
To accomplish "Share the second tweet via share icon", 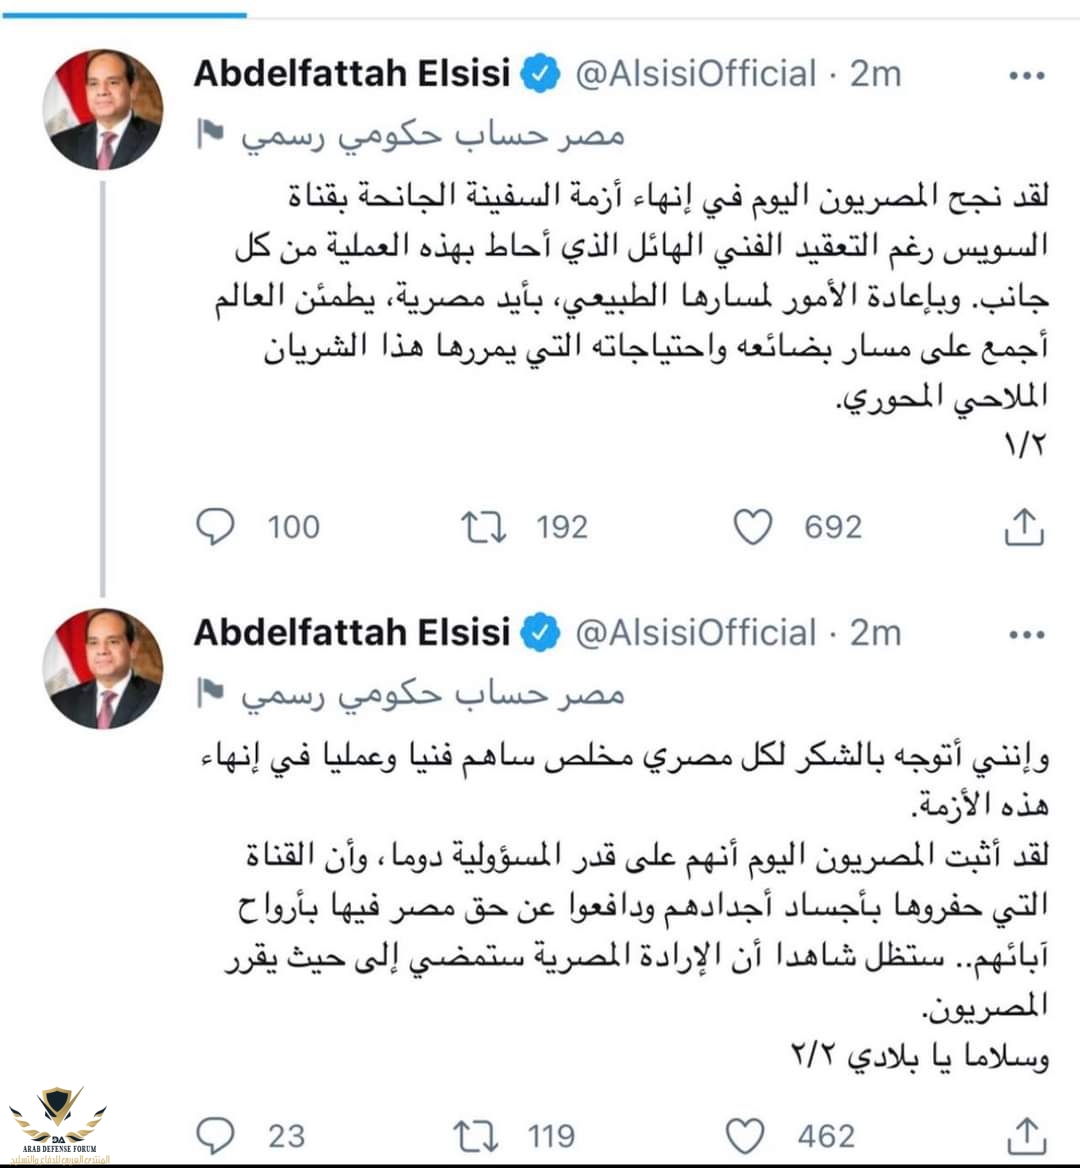I will (x=1027, y=1137).
